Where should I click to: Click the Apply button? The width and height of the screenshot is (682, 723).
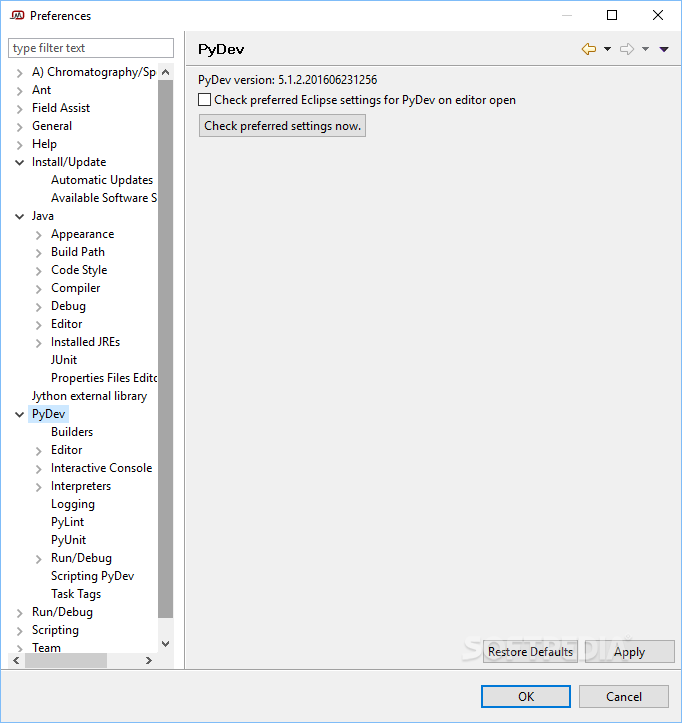coord(629,652)
